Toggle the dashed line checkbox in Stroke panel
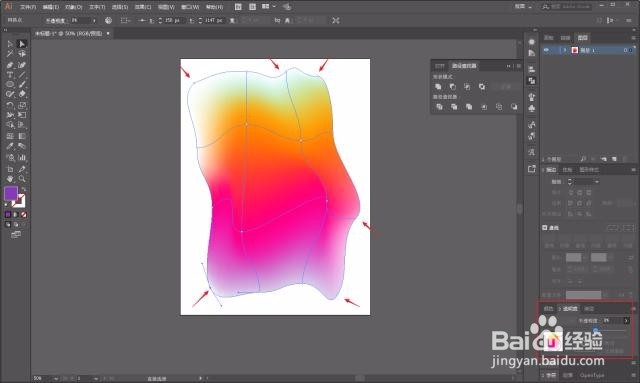The width and height of the screenshot is (640, 383). [x=545, y=227]
